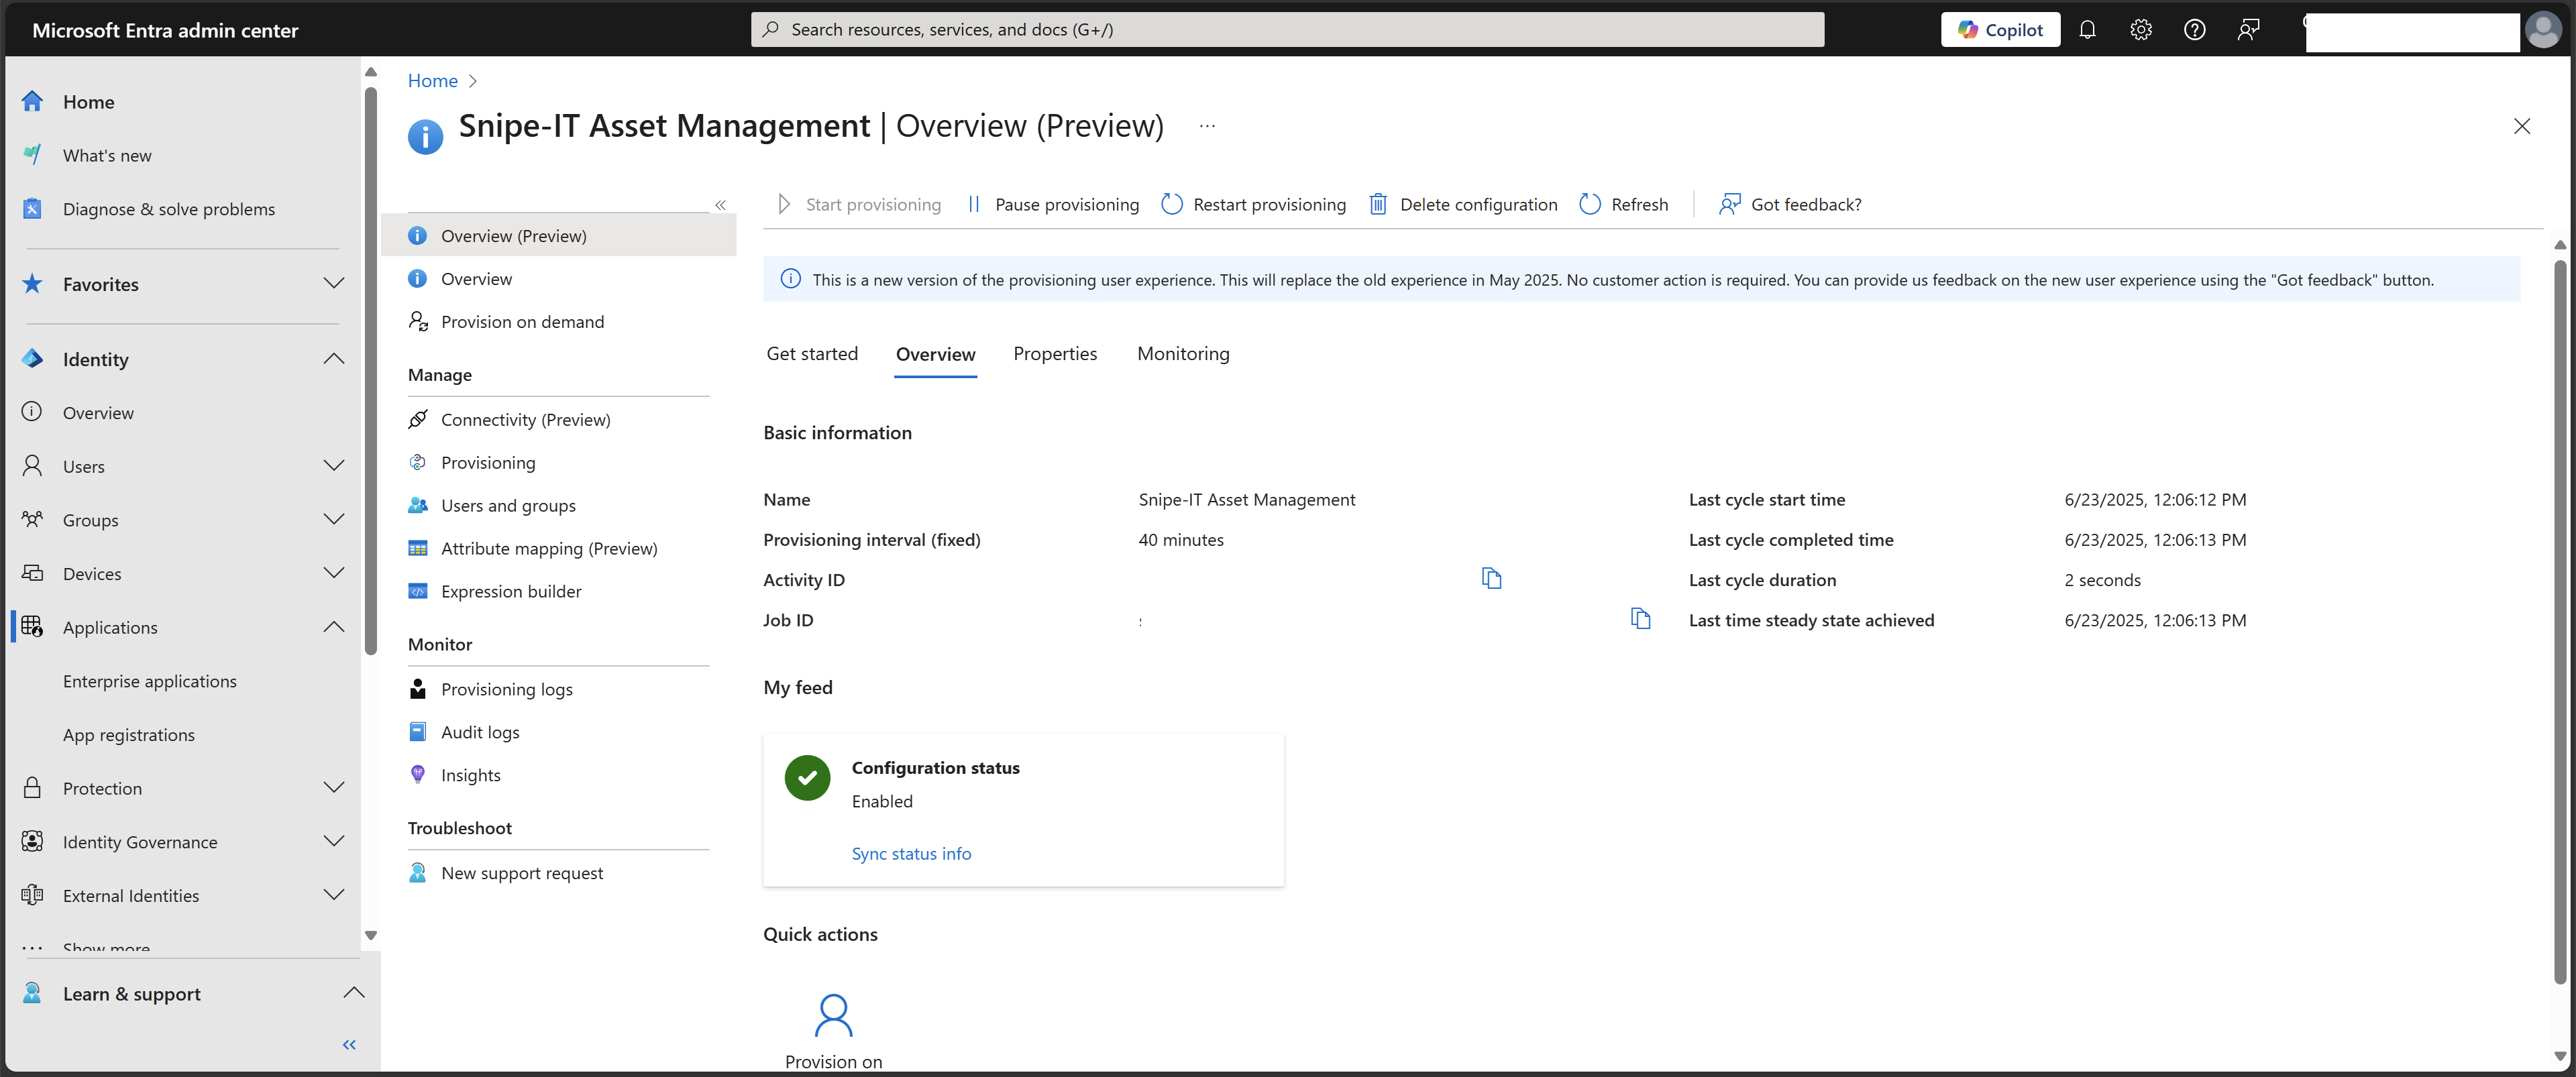Copy the Job ID value
The width and height of the screenshot is (2576, 1077).
coord(1640,618)
